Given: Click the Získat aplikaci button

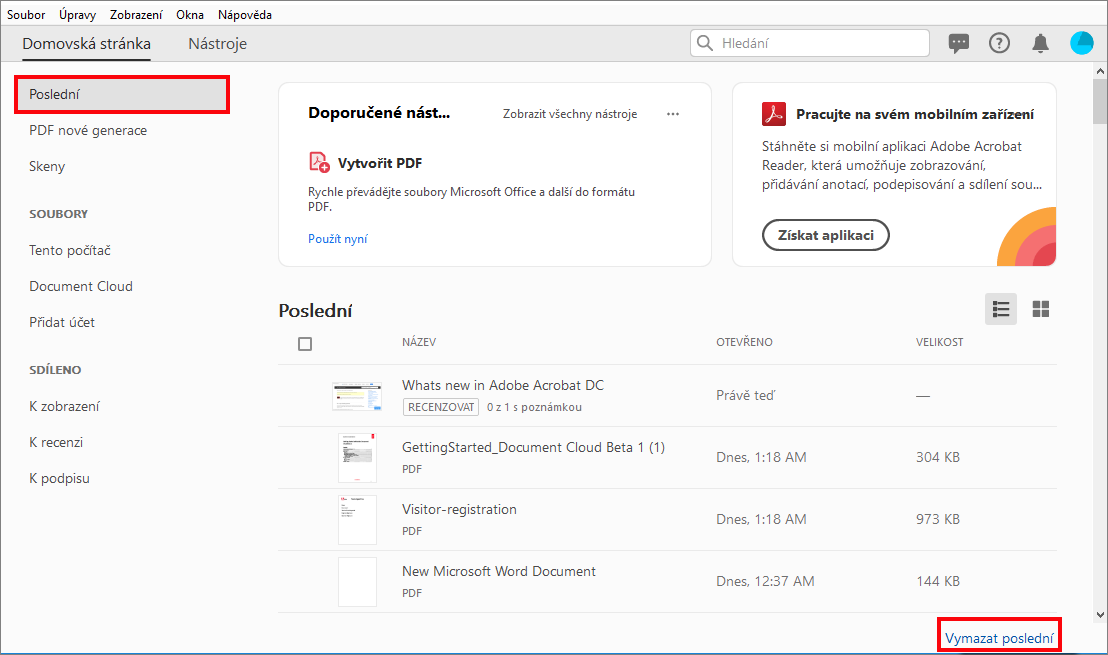Looking at the screenshot, I should [x=825, y=236].
